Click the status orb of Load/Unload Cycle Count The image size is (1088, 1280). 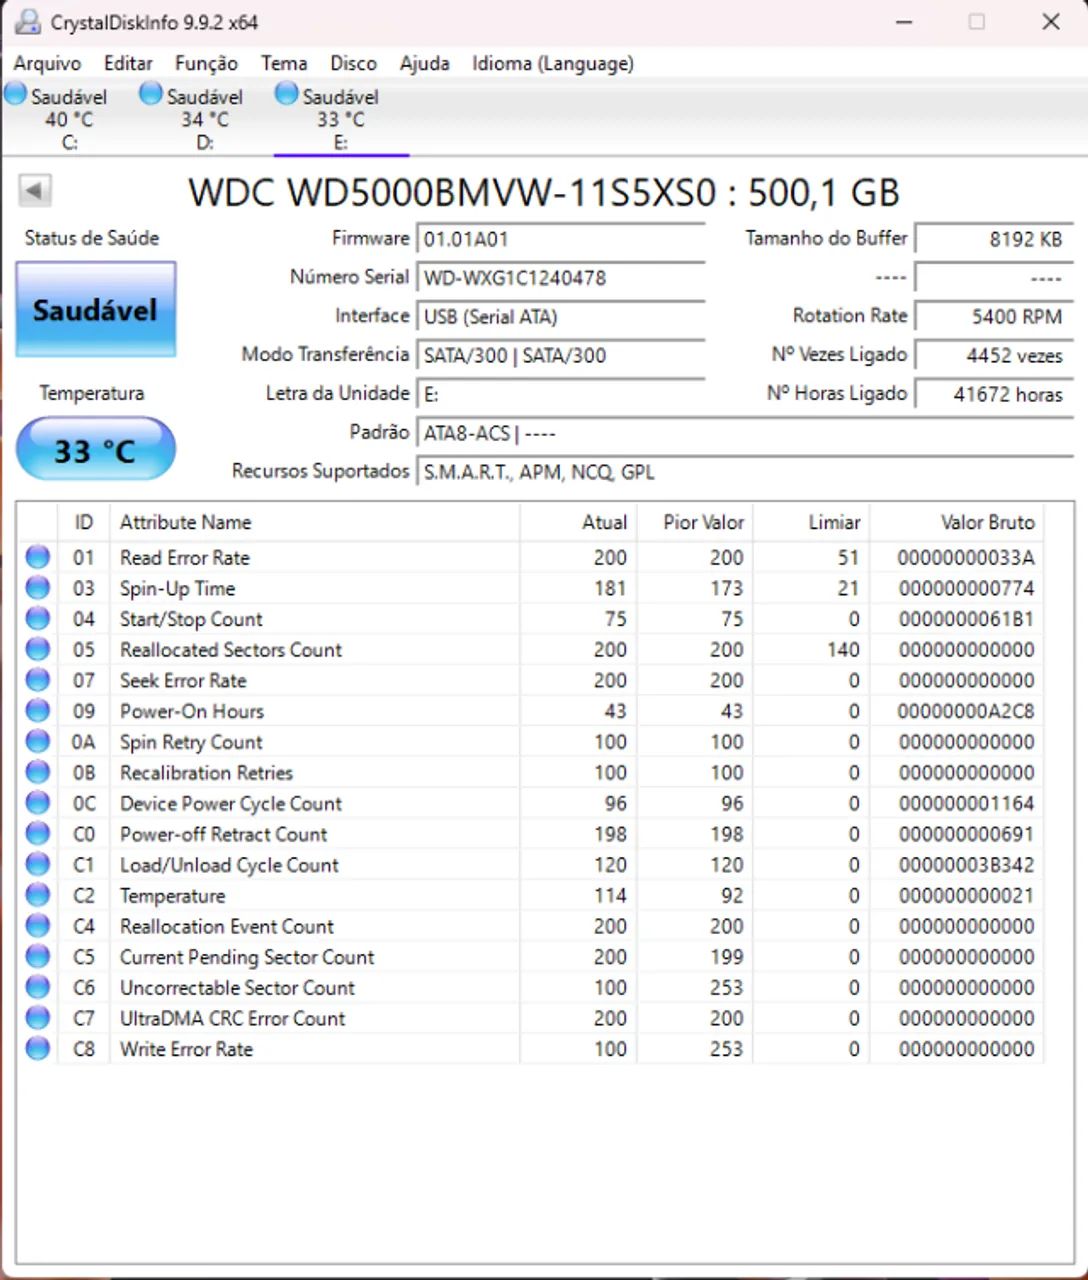(x=38, y=864)
